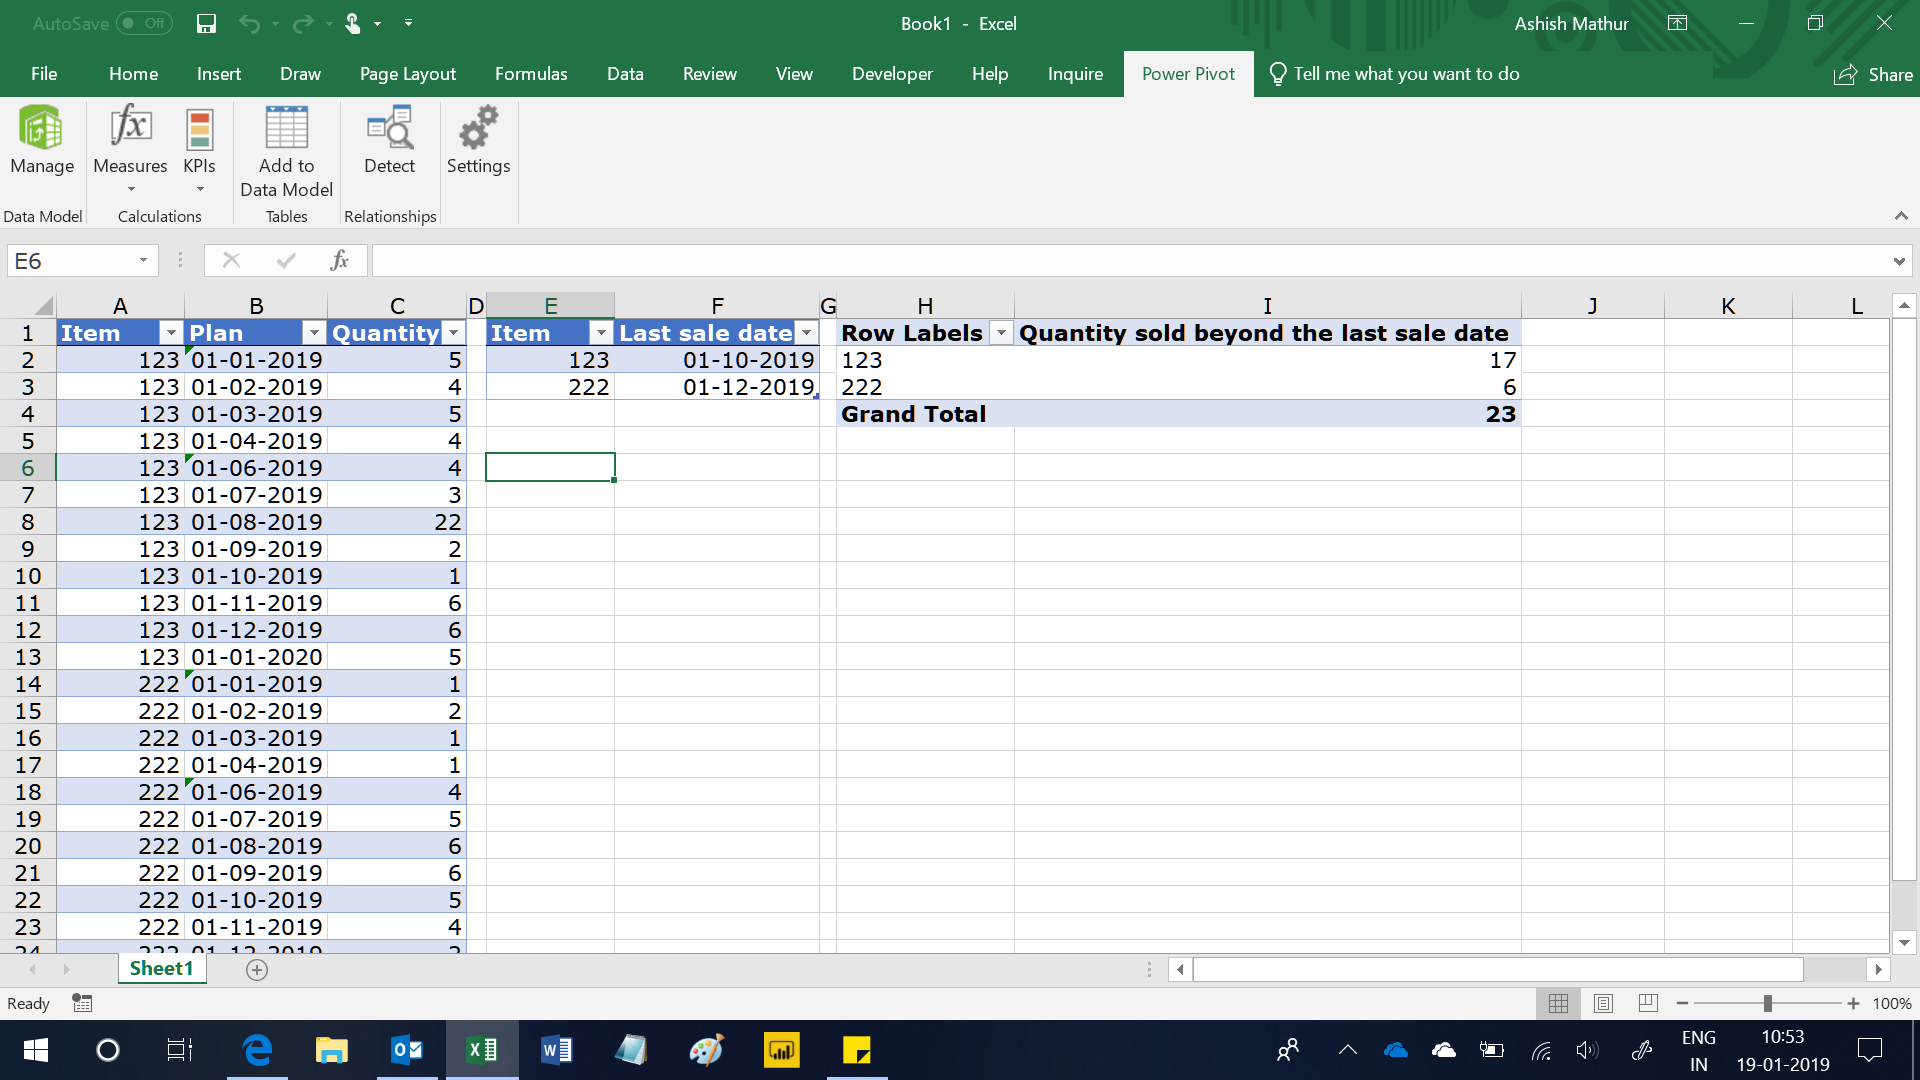This screenshot has height=1080, width=1920.
Task: Open the Last sale date filter dropdown
Action: tap(806, 333)
